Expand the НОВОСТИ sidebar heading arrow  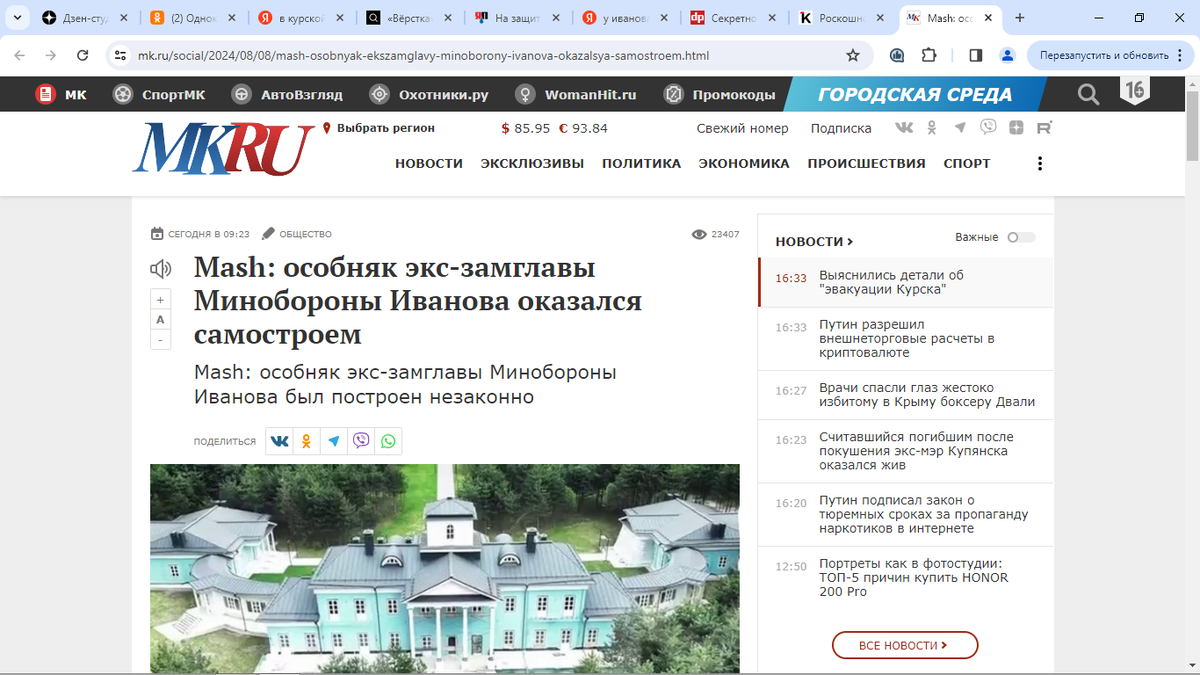851,242
